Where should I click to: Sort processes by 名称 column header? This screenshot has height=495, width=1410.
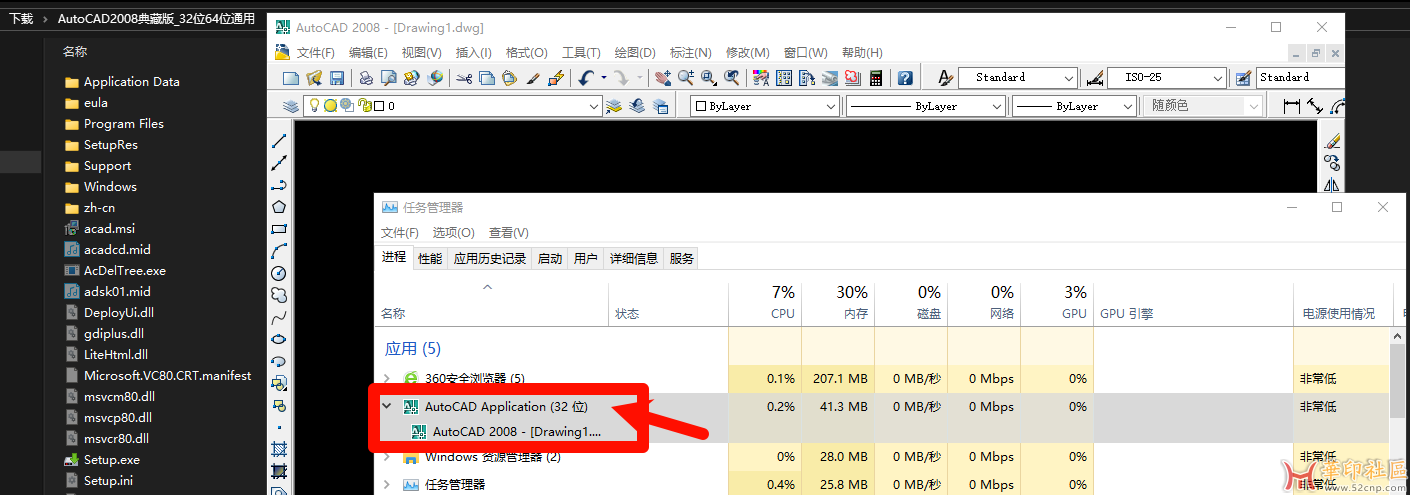[492, 302]
